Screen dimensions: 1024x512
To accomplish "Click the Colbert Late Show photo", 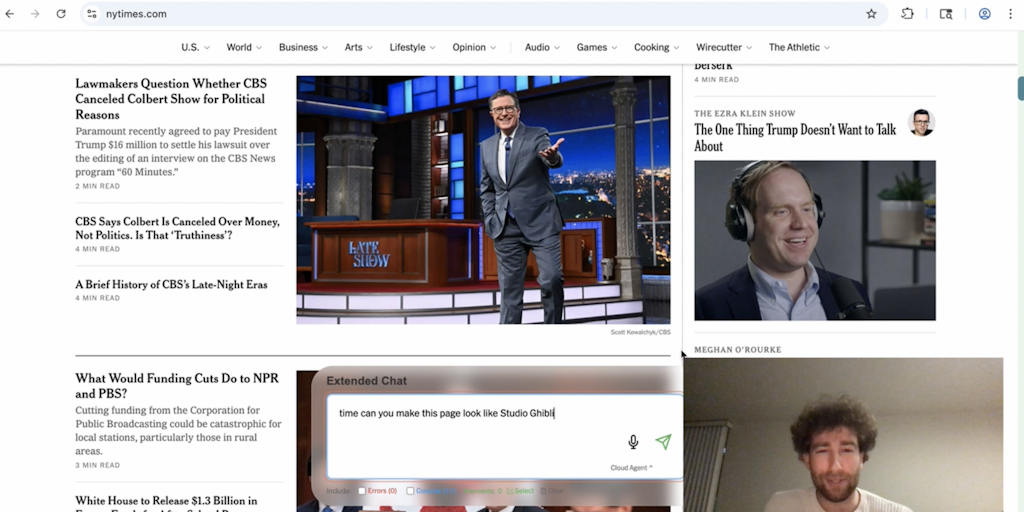I will [483, 200].
